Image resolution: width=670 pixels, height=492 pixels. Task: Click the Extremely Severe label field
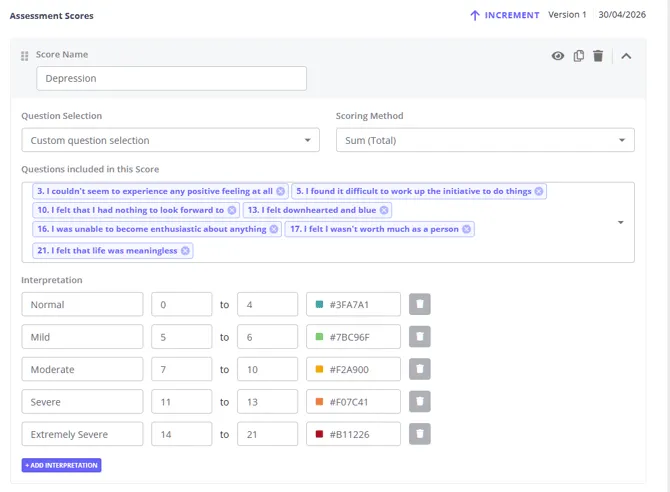82,434
